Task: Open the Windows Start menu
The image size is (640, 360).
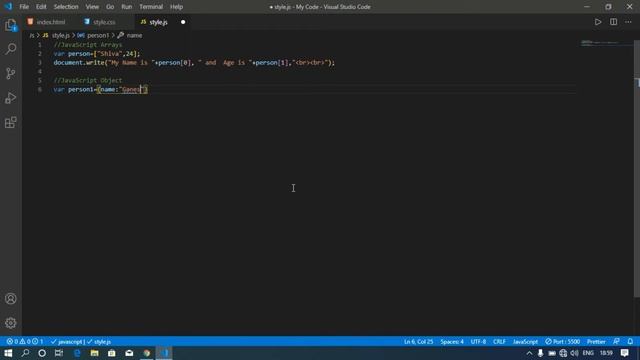Action: click(8, 353)
